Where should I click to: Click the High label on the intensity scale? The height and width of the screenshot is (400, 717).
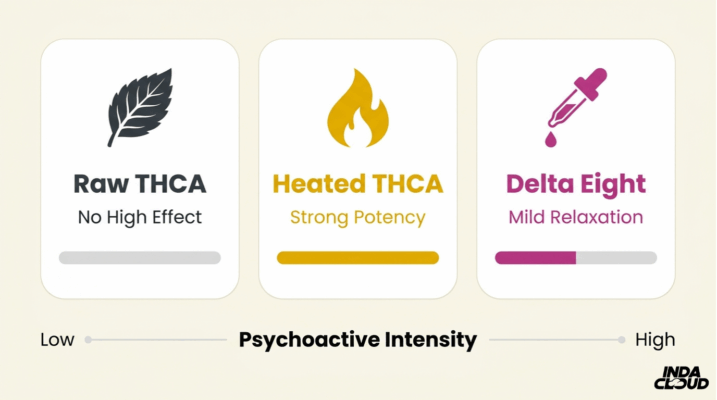tap(655, 340)
